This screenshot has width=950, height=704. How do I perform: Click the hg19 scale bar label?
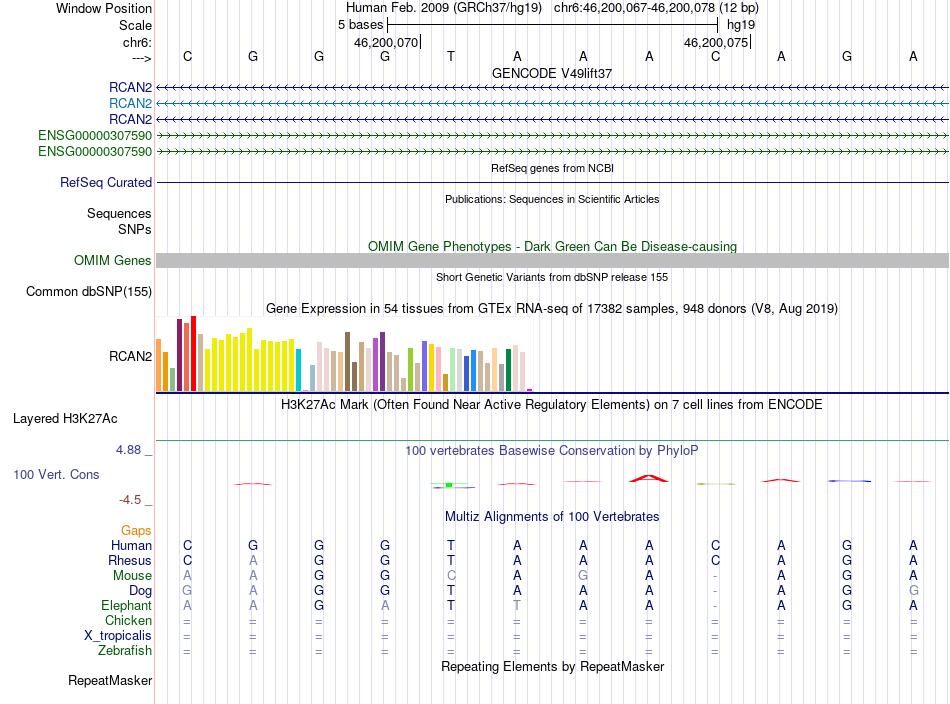point(741,25)
